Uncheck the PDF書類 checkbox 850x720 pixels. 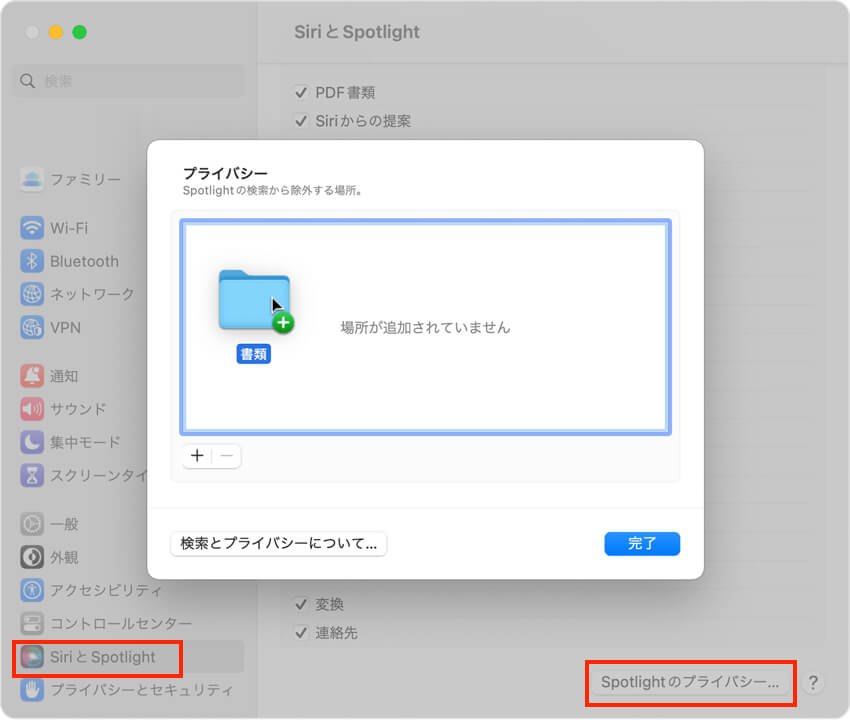(x=302, y=92)
